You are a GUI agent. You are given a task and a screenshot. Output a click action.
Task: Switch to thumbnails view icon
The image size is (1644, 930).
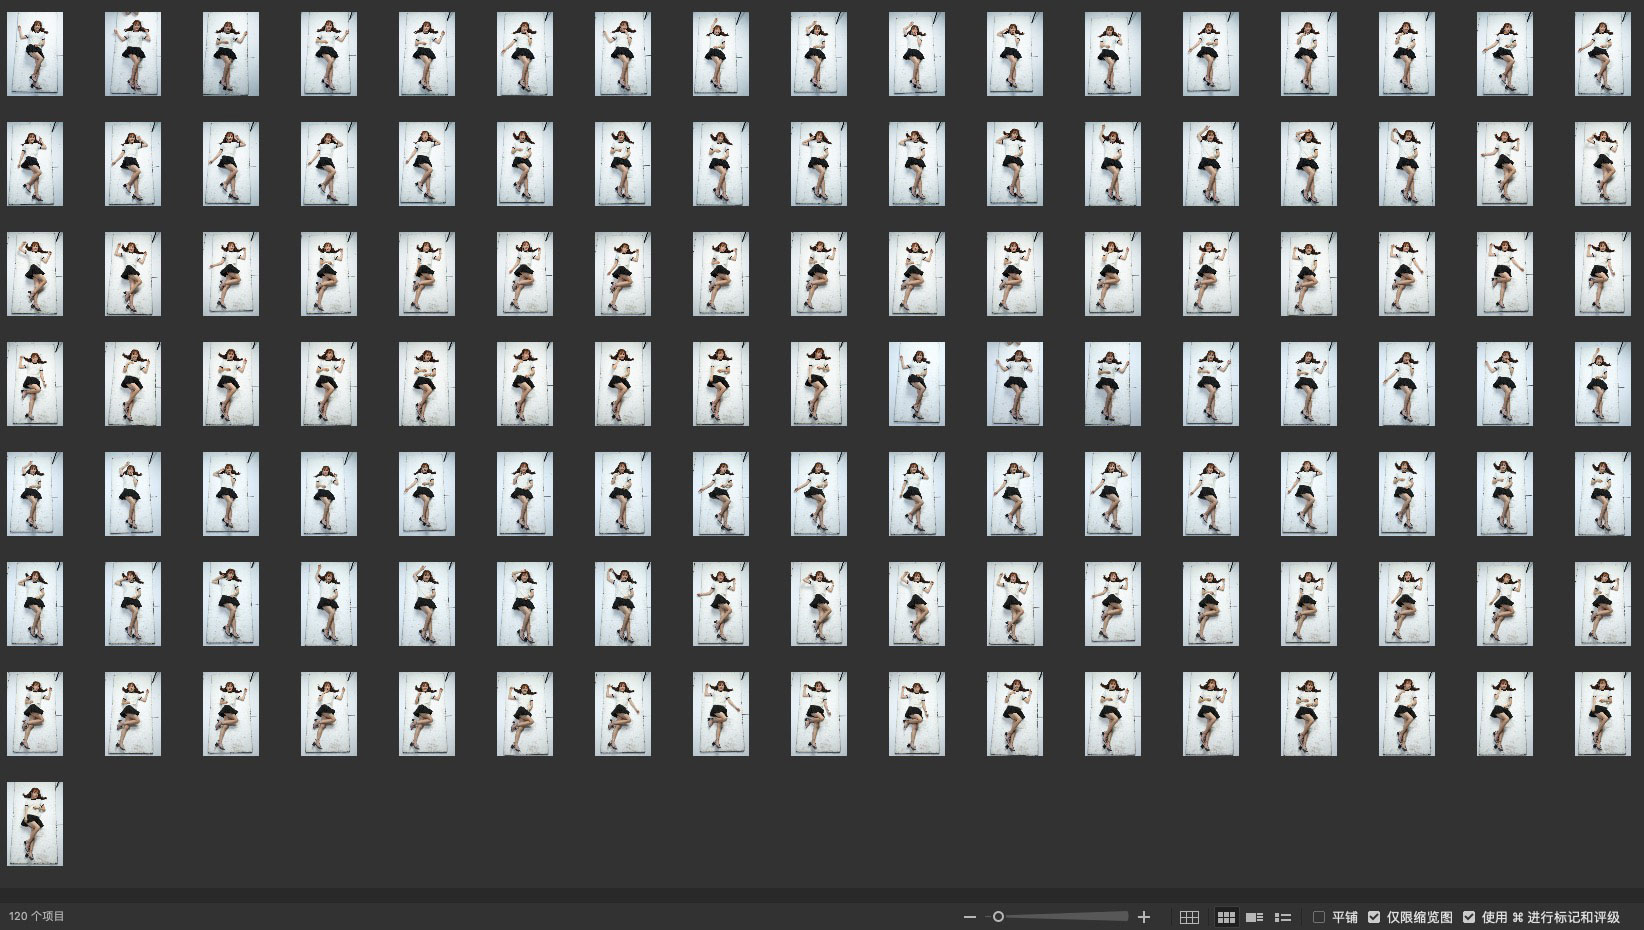click(1225, 917)
